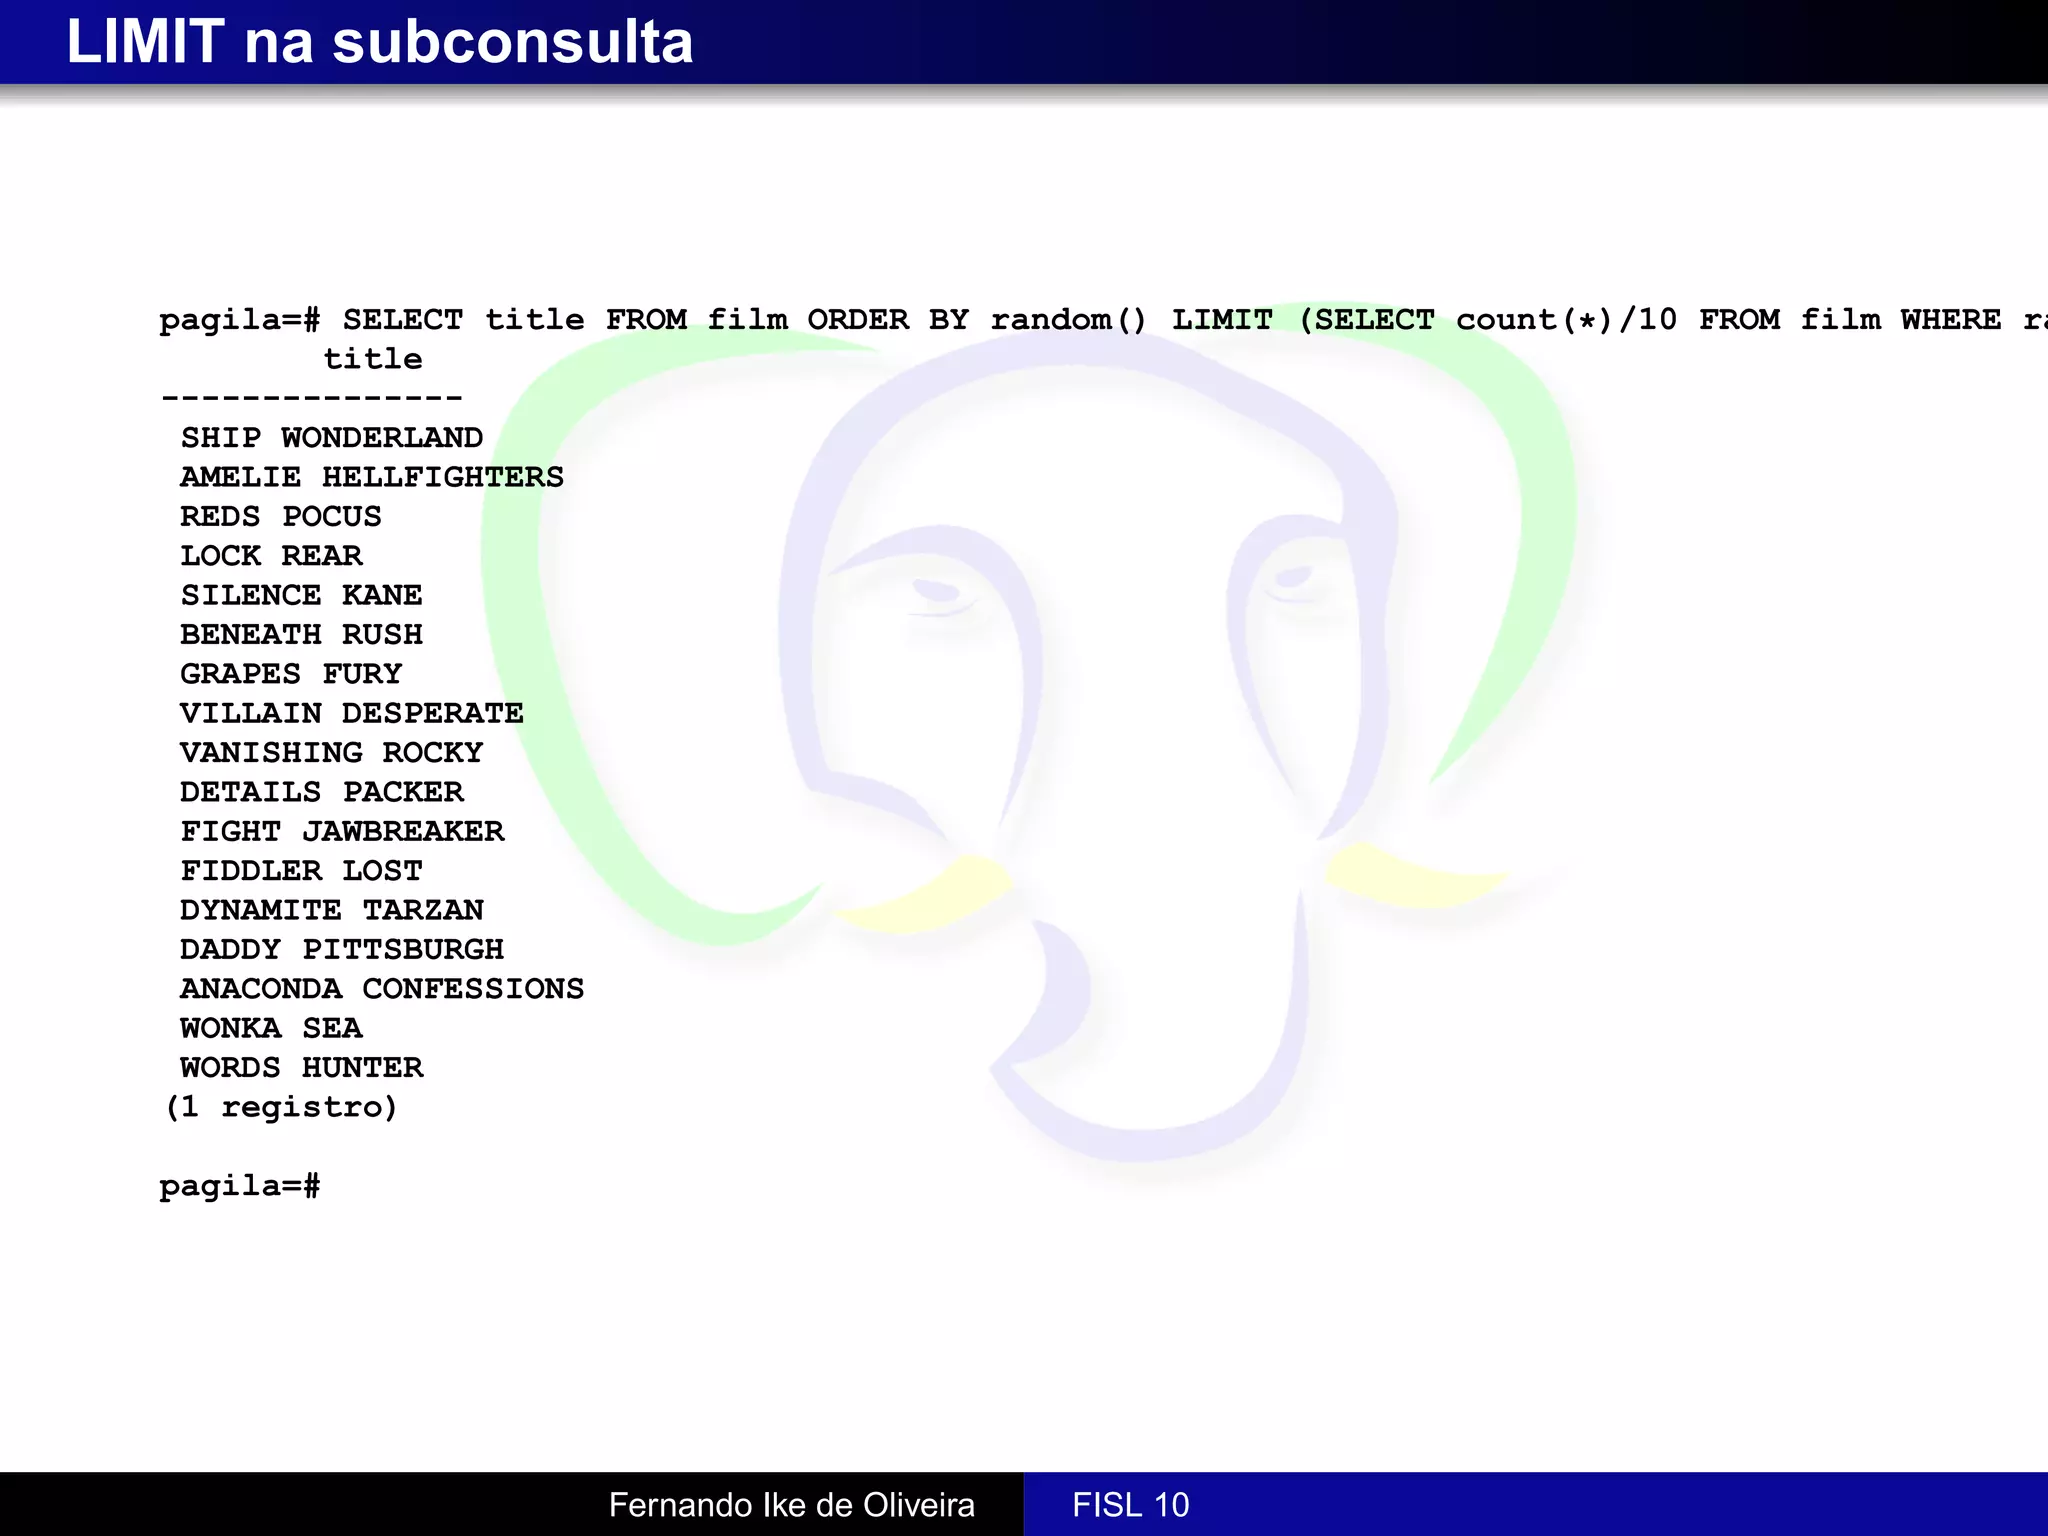Click the footer name 'Fernando Ike de Oliveira'

pyautogui.click(x=791, y=1505)
